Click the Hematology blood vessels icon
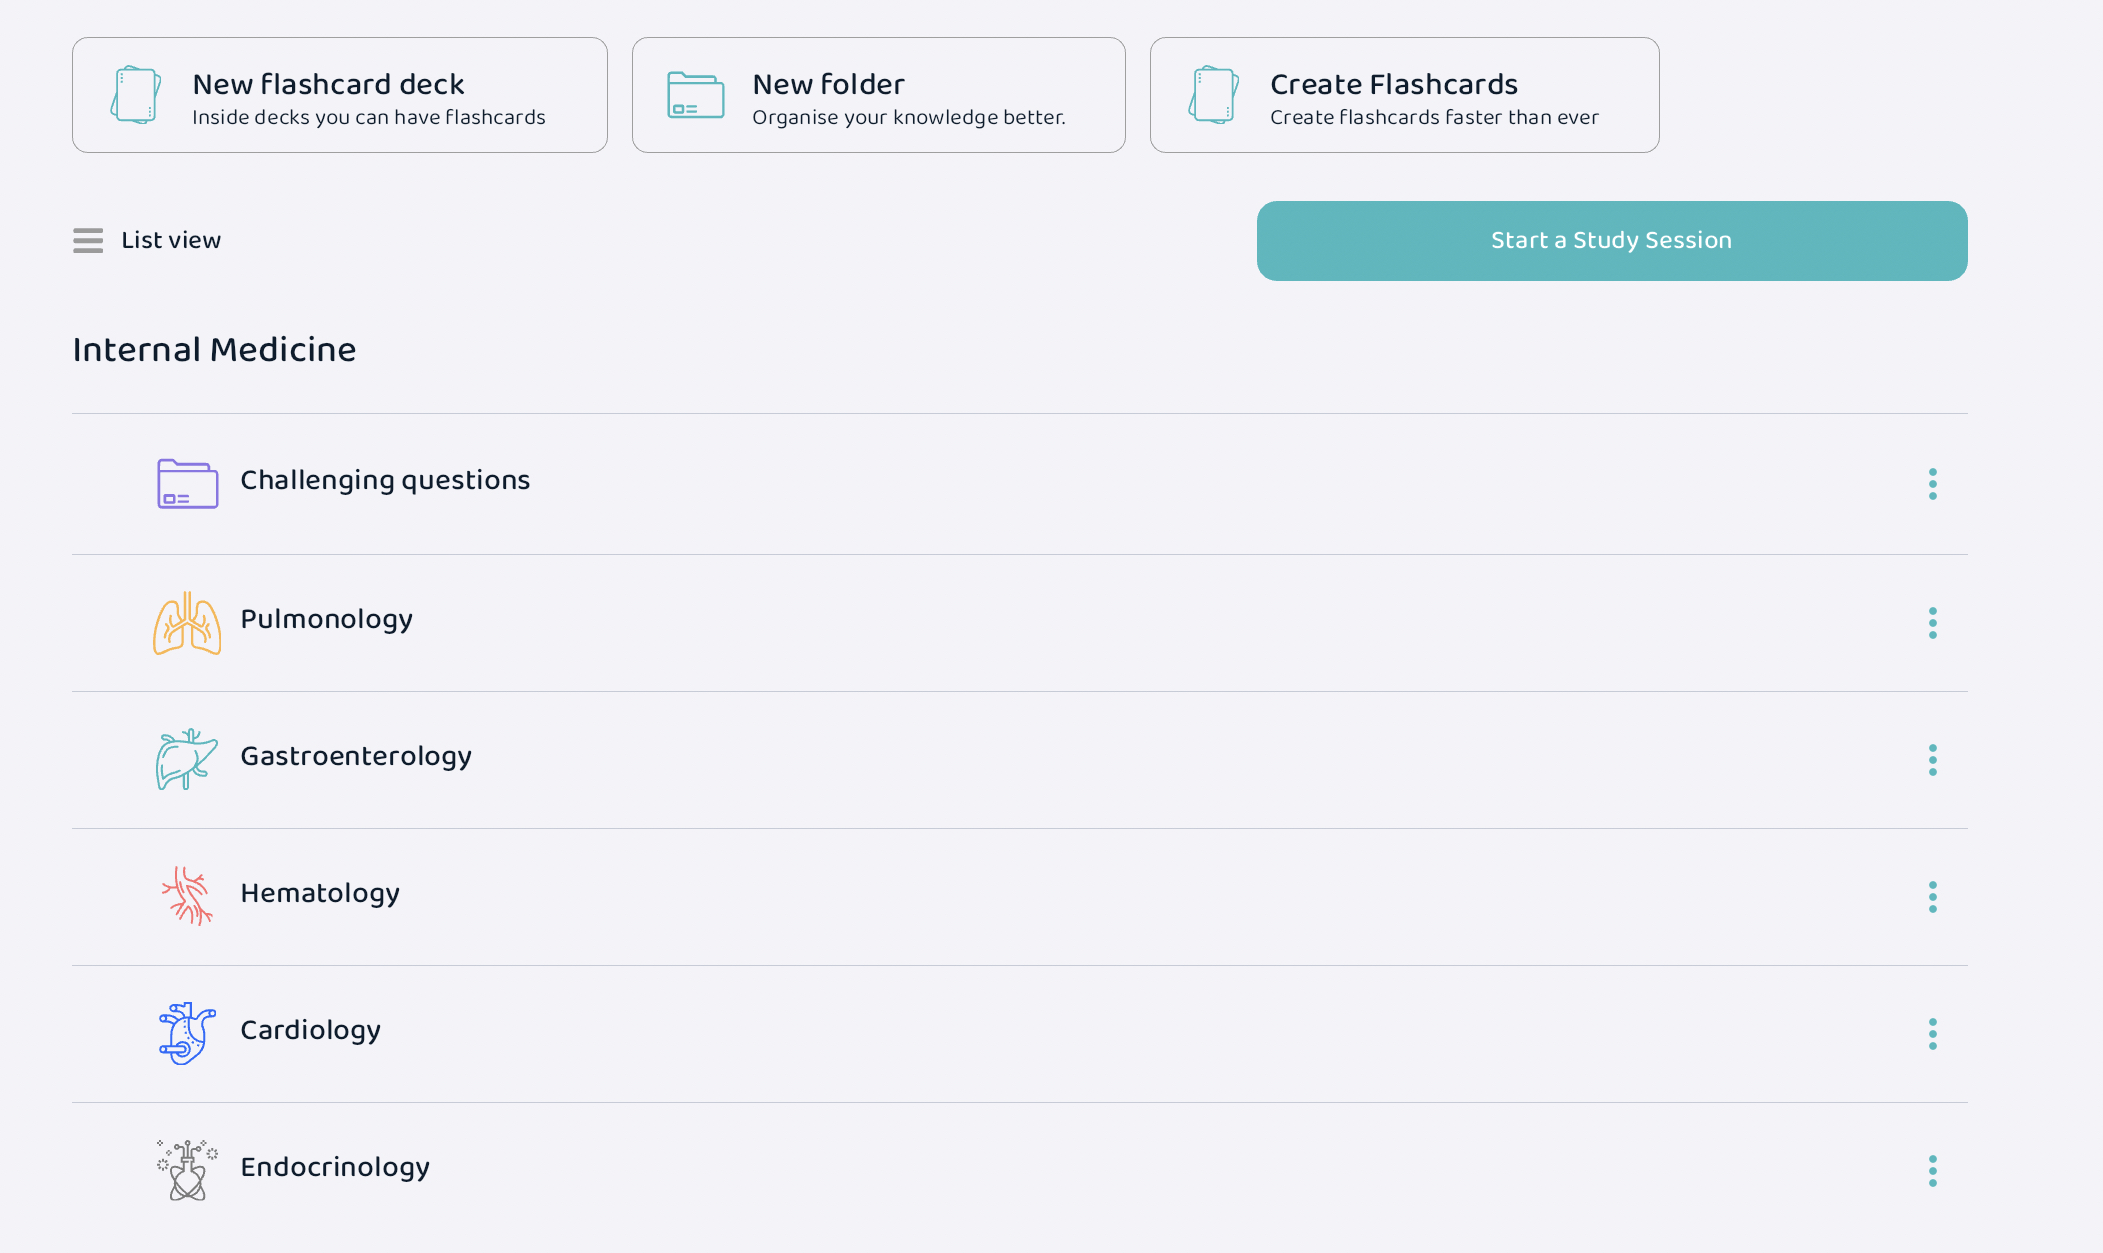Viewport: 2103px width, 1253px height. (187, 896)
